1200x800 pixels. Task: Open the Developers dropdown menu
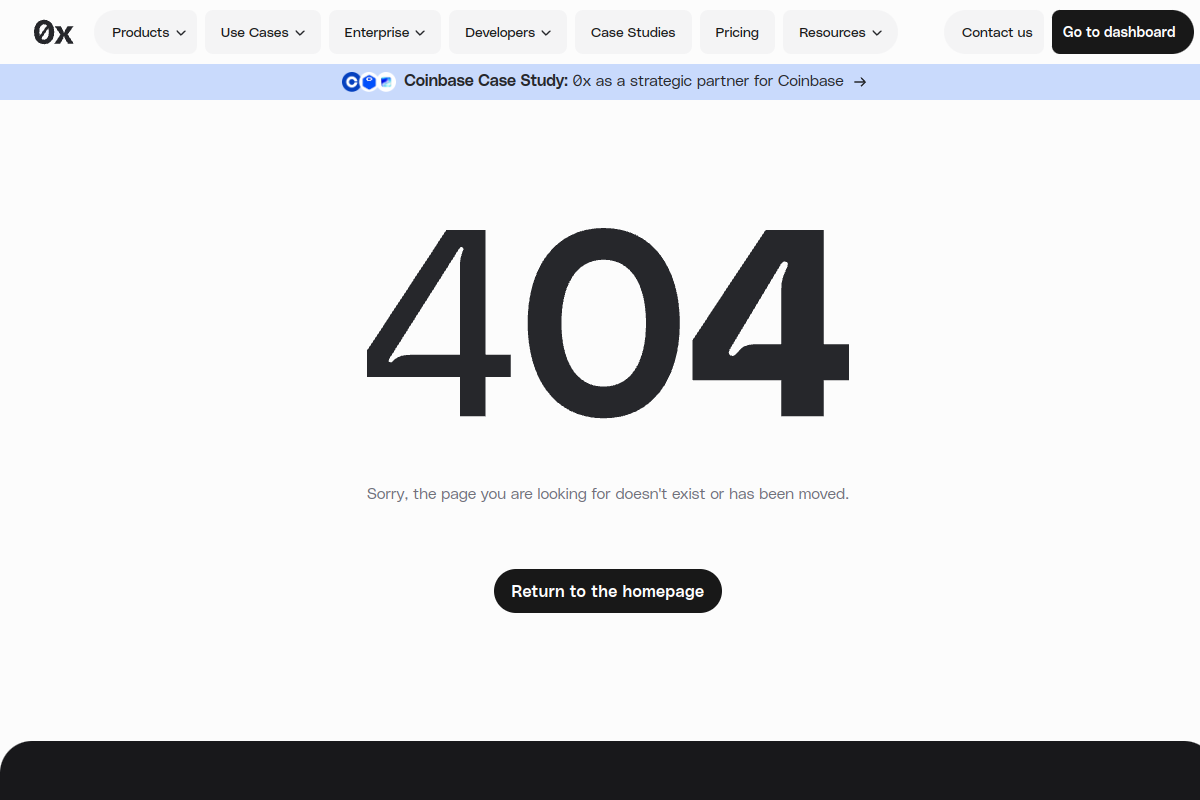point(508,32)
